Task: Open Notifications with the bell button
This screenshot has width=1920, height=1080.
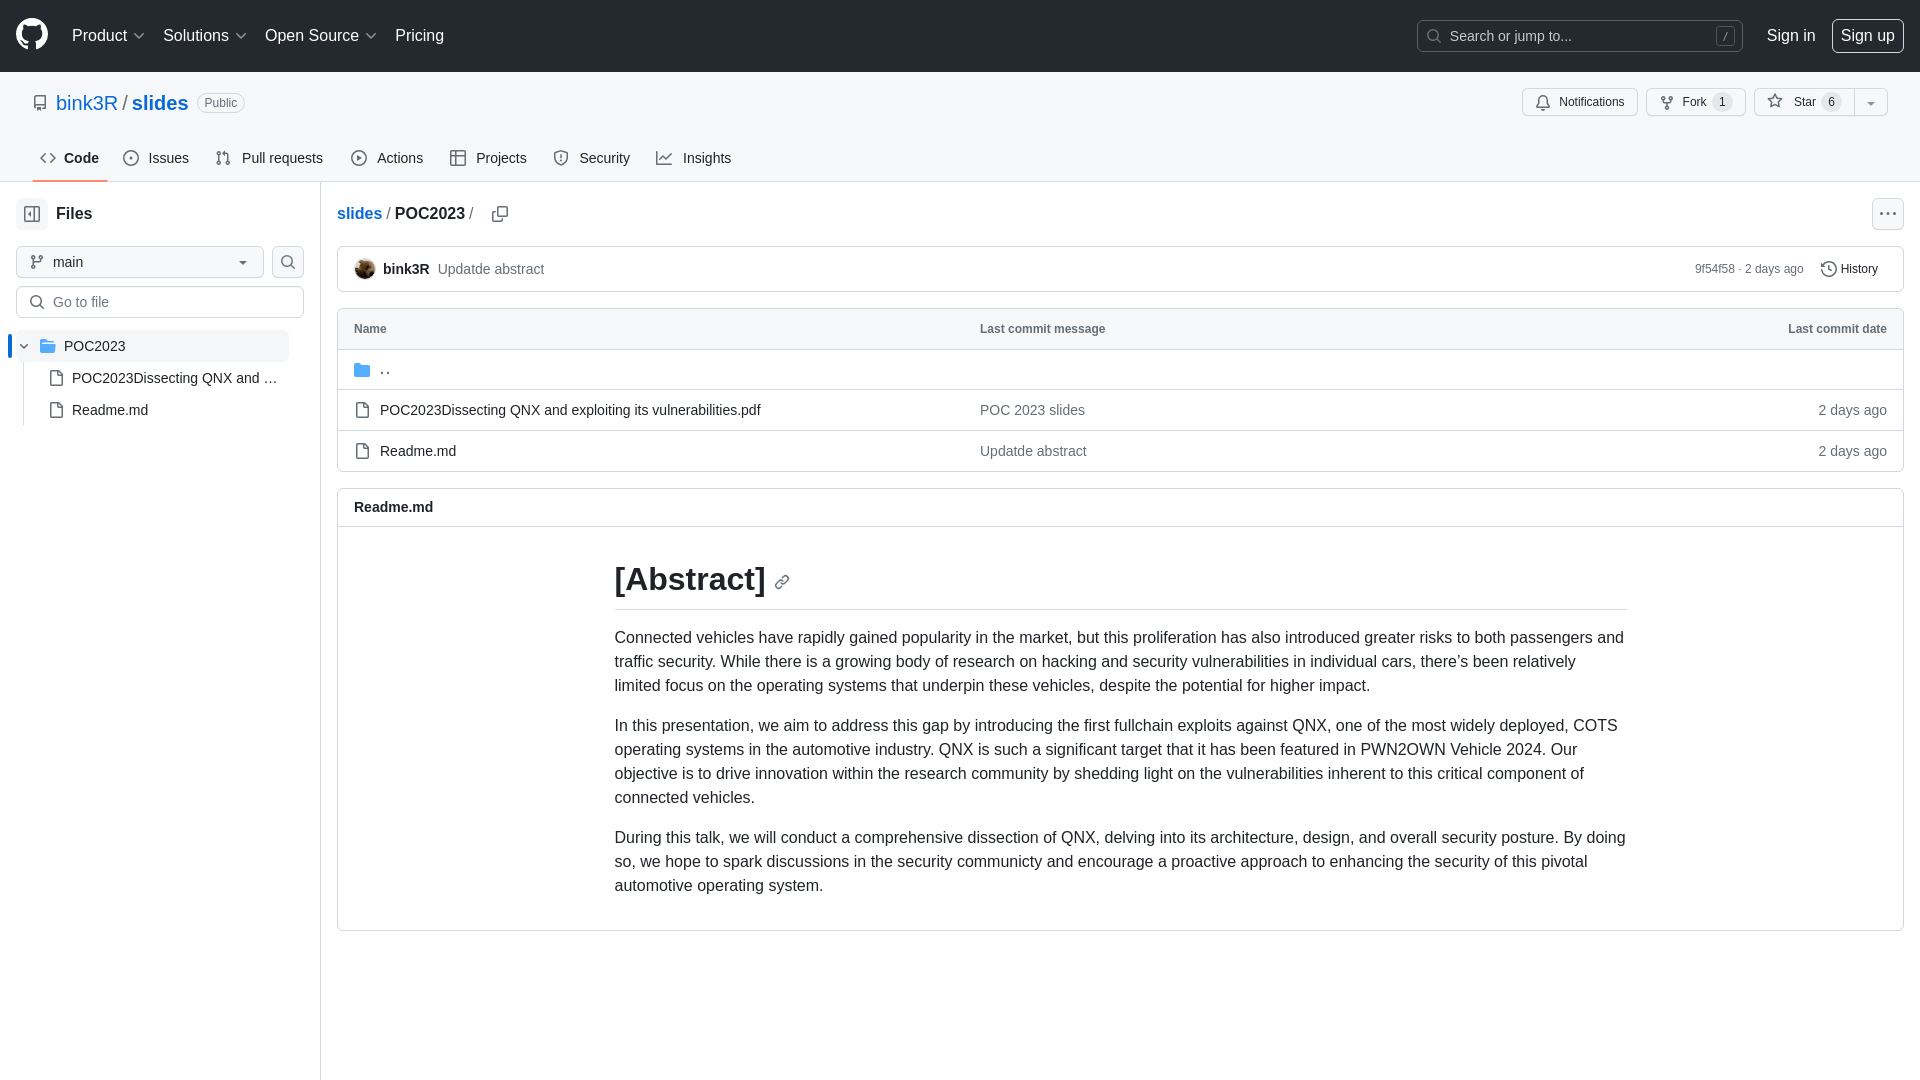Action: pos(1579,102)
